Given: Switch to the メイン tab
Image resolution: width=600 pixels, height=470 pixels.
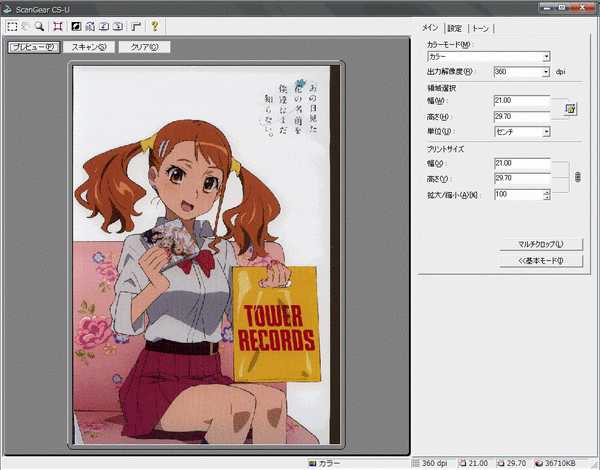Looking at the screenshot, I should 430,28.
